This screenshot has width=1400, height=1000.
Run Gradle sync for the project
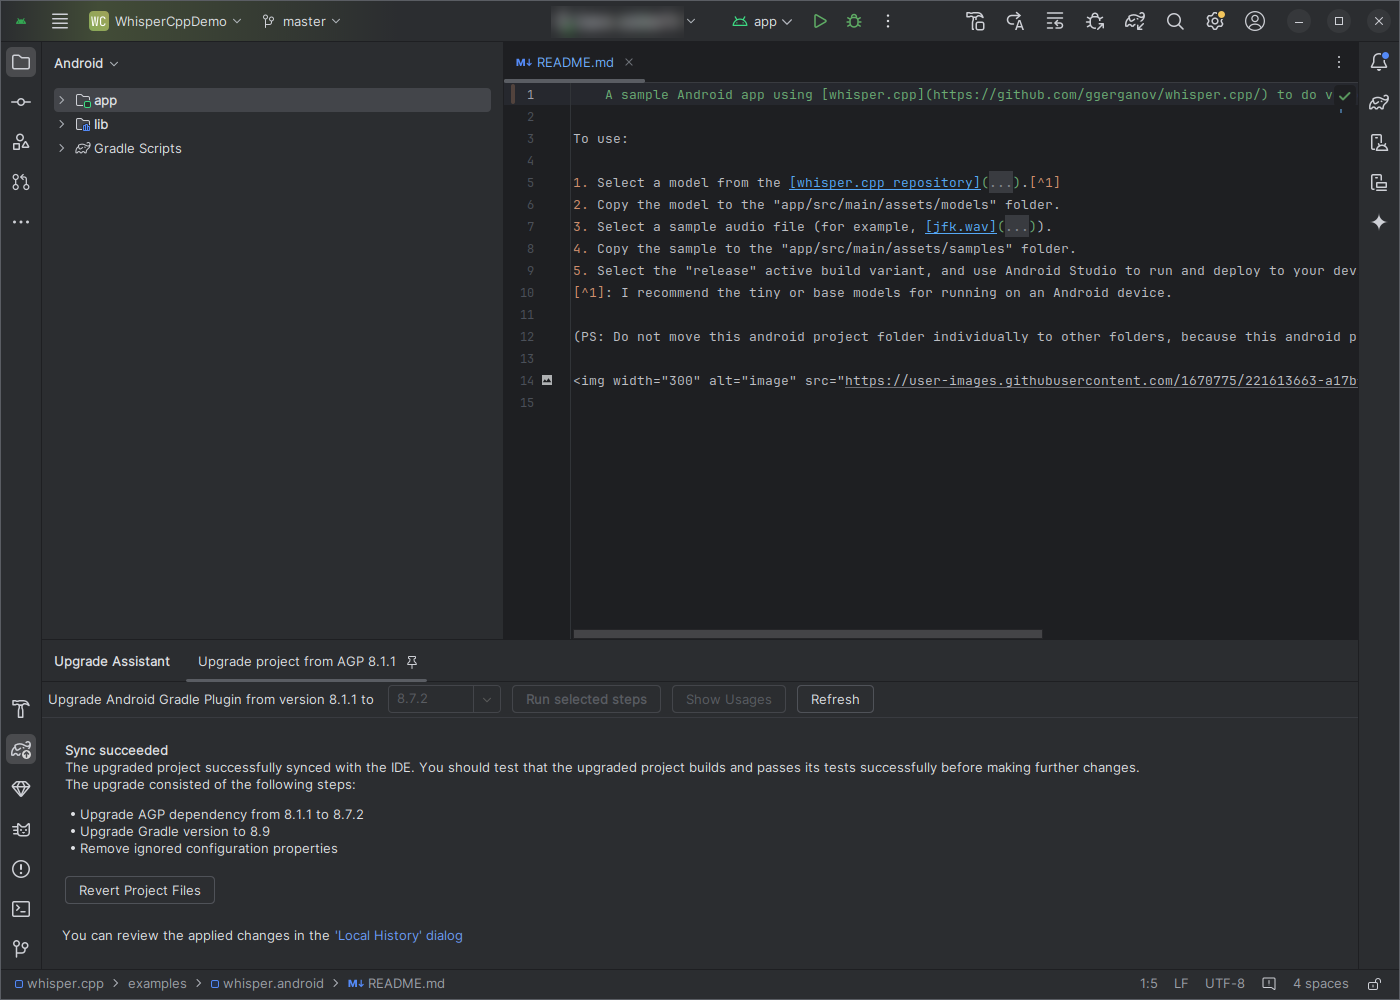[x=1134, y=20]
